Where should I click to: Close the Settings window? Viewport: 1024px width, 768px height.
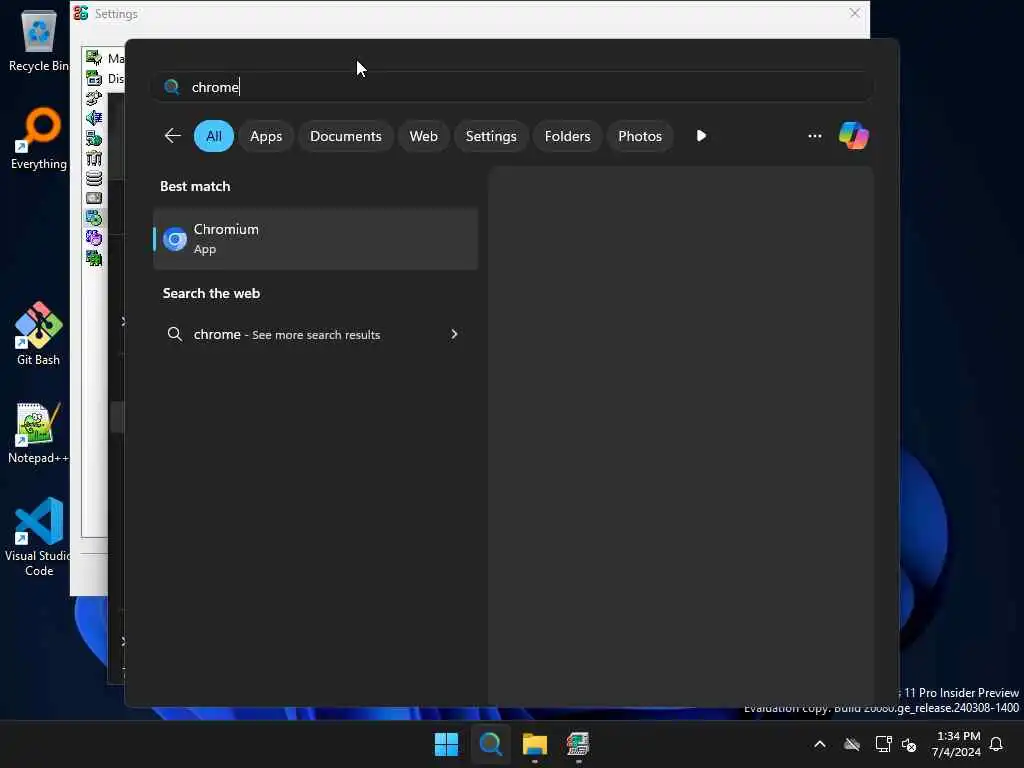[x=854, y=13]
